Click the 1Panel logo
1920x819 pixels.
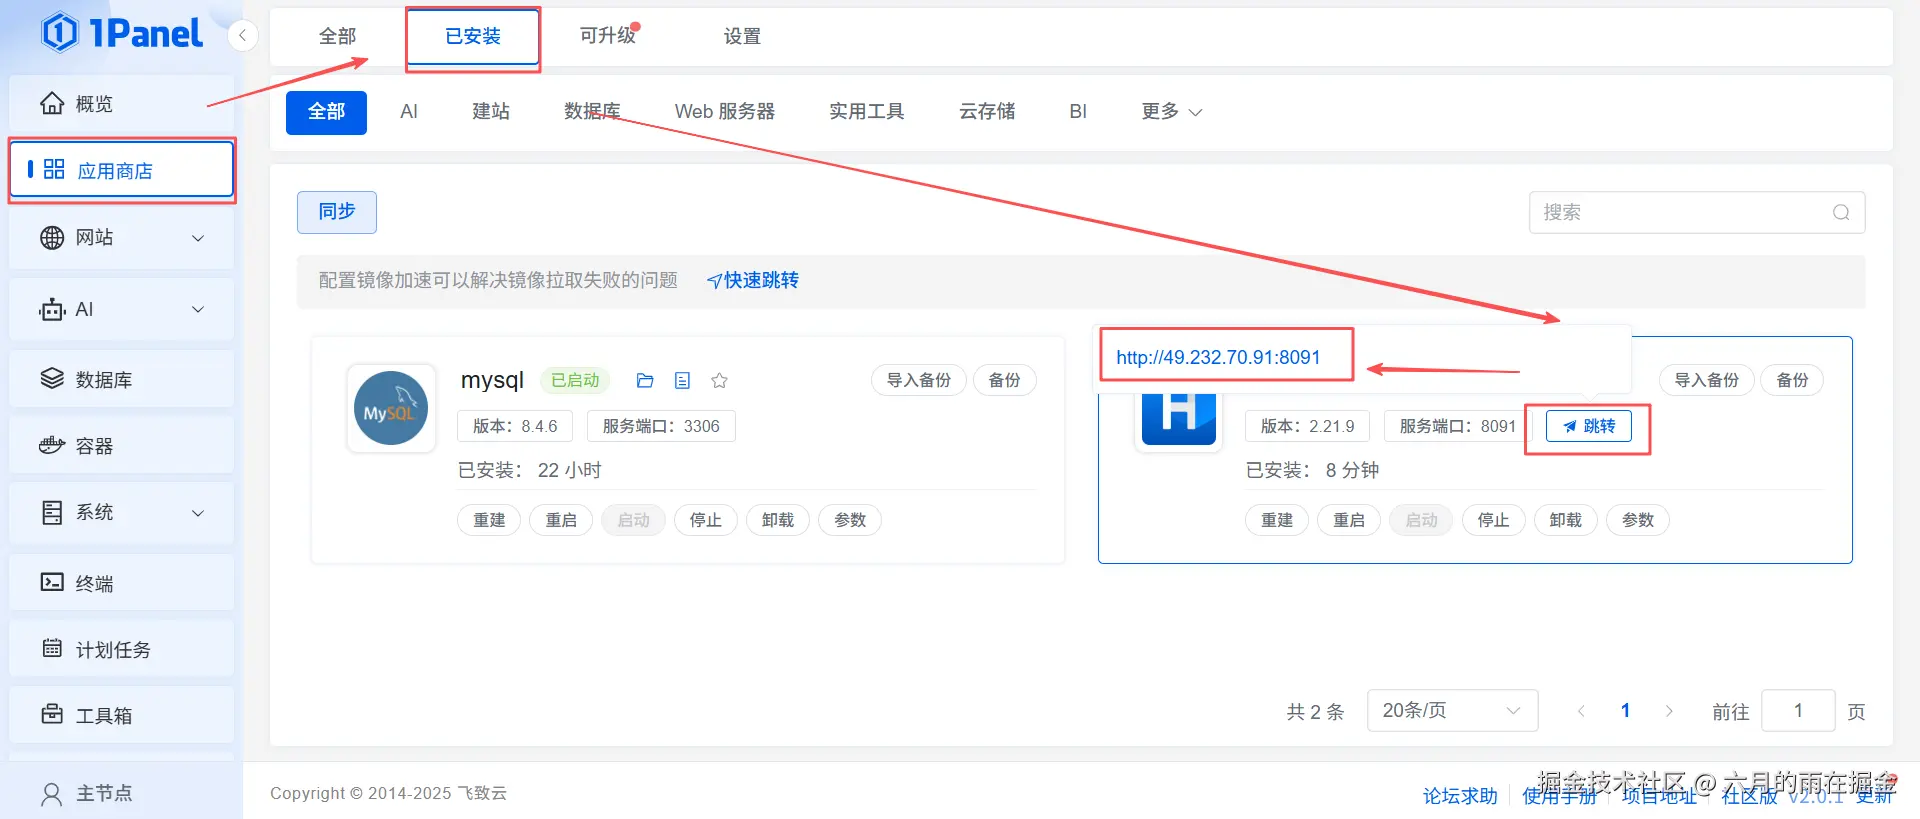pos(122,33)
